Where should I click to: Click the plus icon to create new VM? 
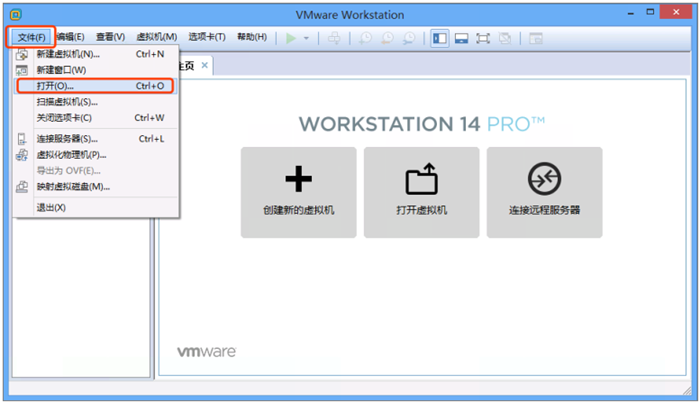298,179
